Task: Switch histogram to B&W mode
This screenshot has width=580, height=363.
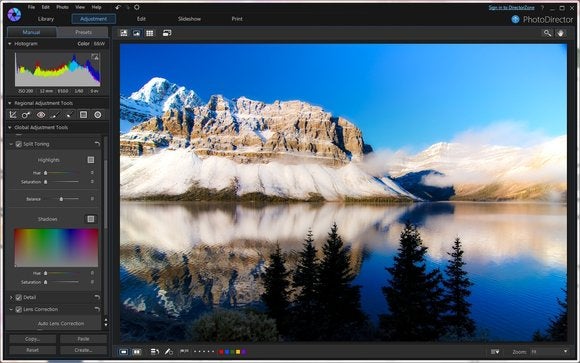Action: [x=99, y=44]
